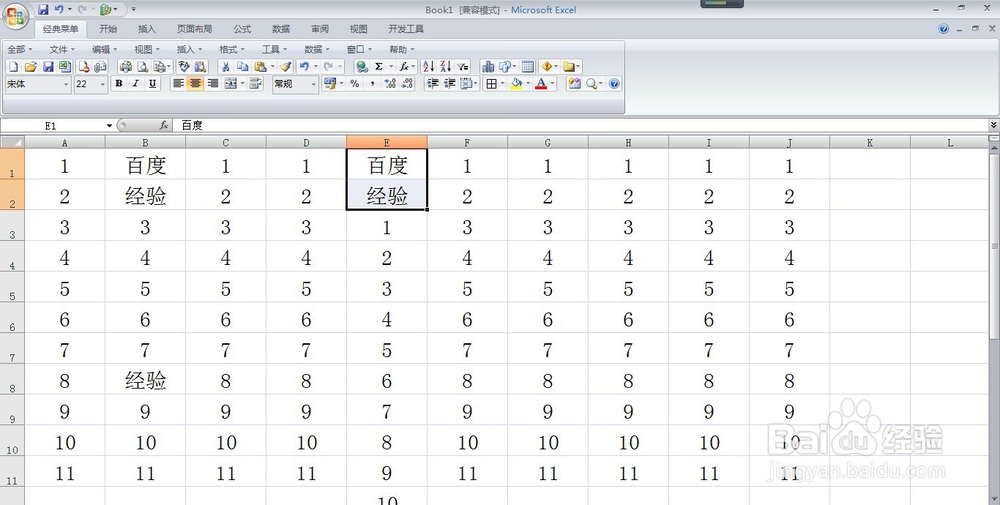Click cell B8 containing 经验
This screenshot has height=505, width=1000.
tap(145, 381)
